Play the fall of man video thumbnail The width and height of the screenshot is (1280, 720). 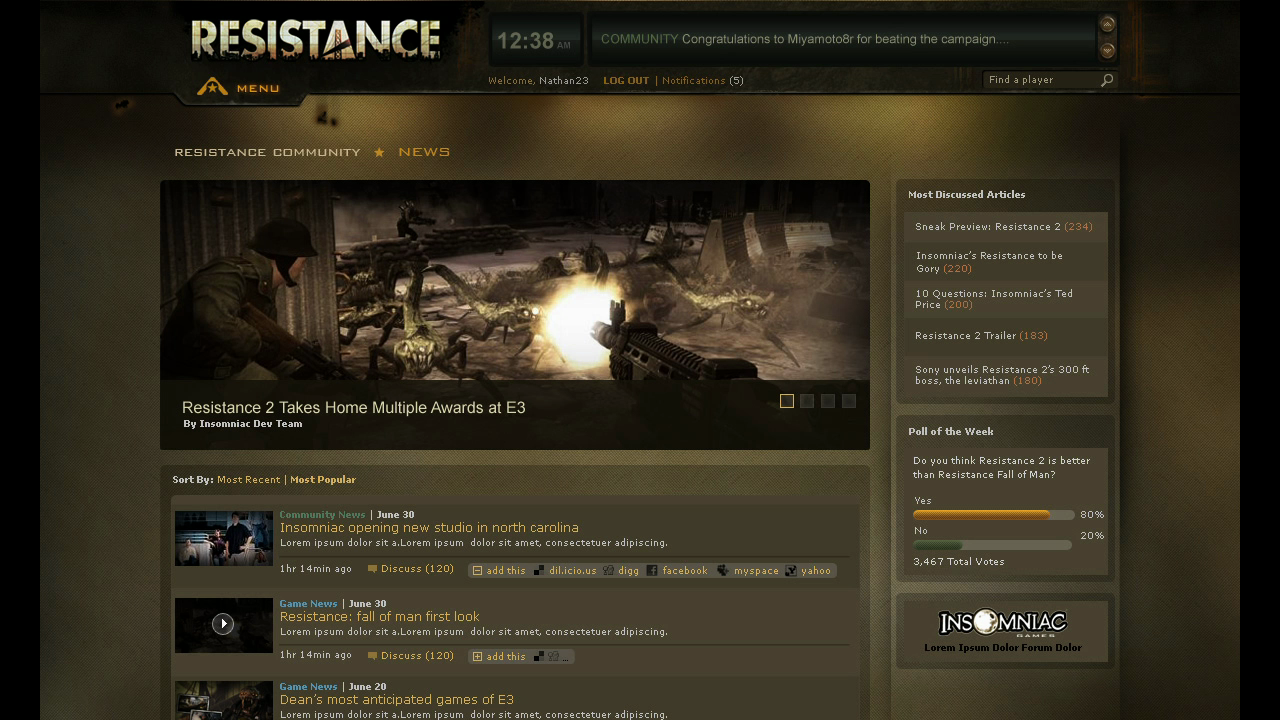[223, 624]
